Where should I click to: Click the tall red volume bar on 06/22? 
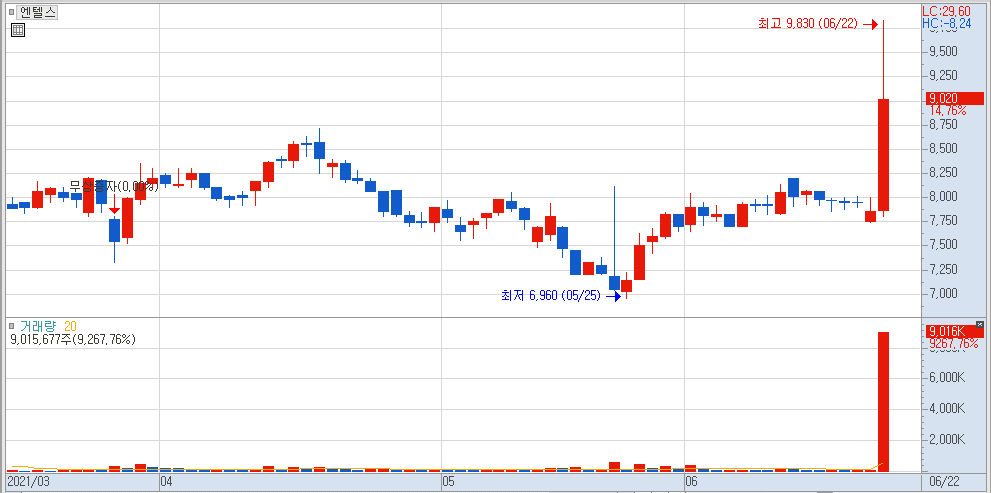884,401
